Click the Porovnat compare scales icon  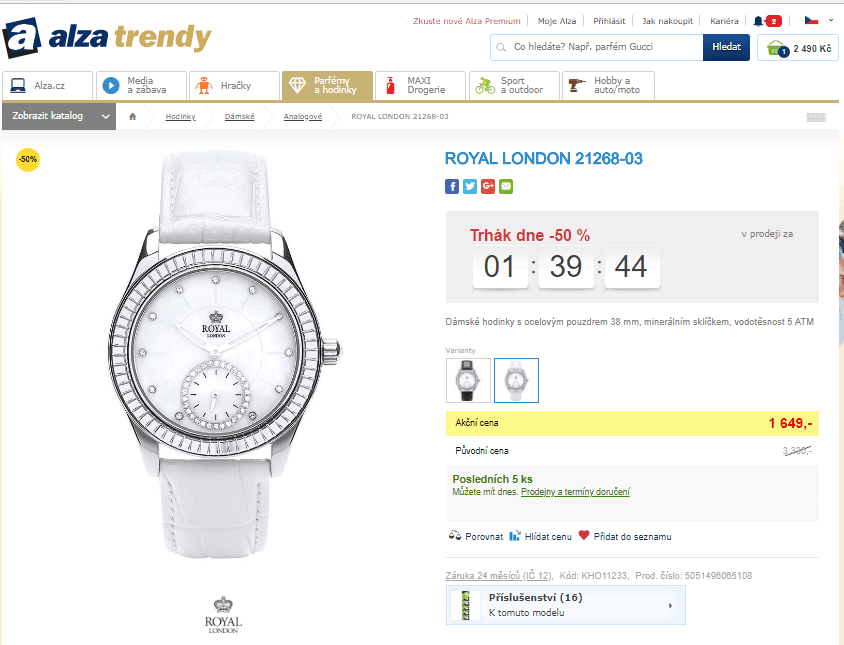(x=454, y=536)
